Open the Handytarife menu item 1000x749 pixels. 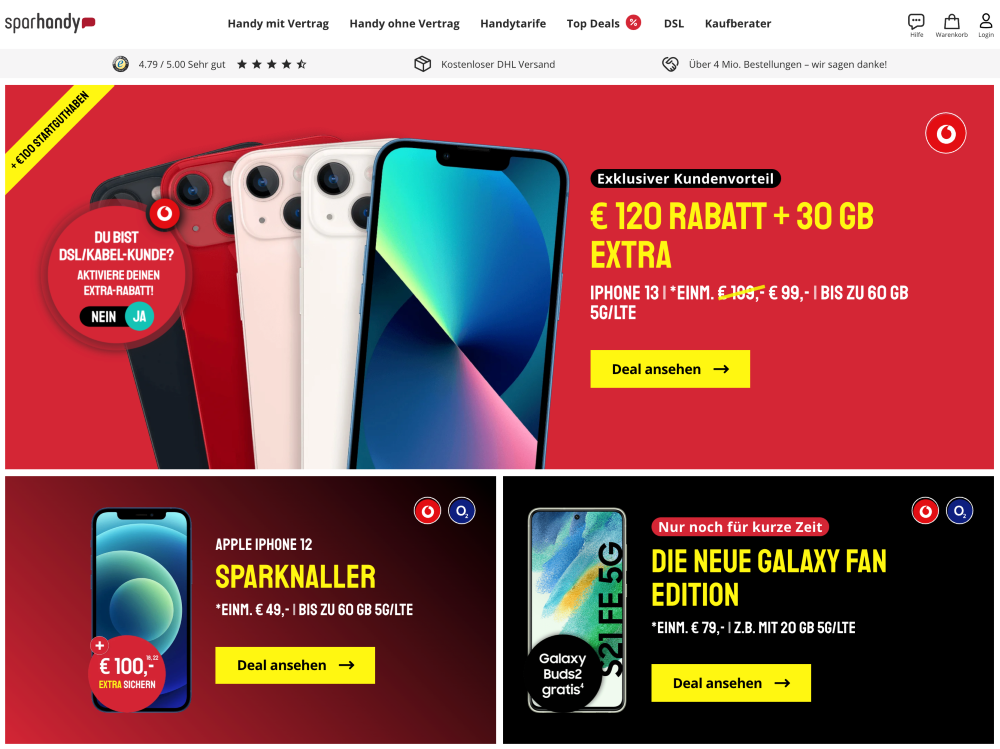[x=513, y=24]
